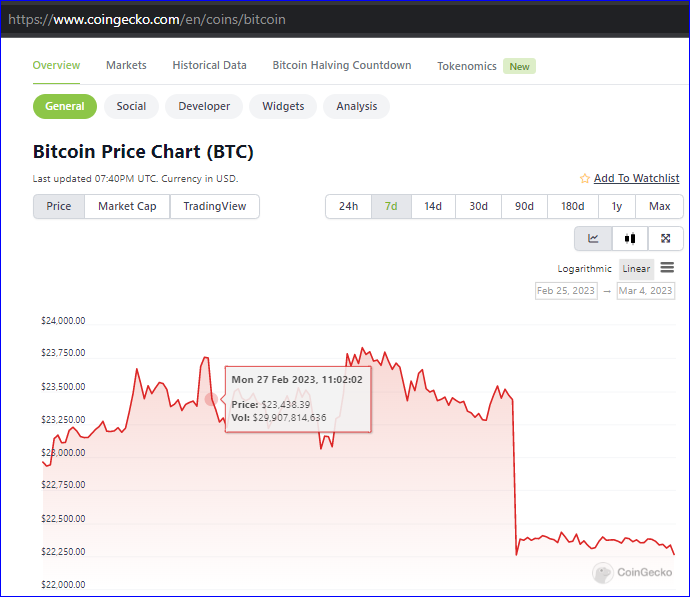Viewport: 690px width, 597px height.
Task: Select the Analysis pill button
Action: point(356,106)
